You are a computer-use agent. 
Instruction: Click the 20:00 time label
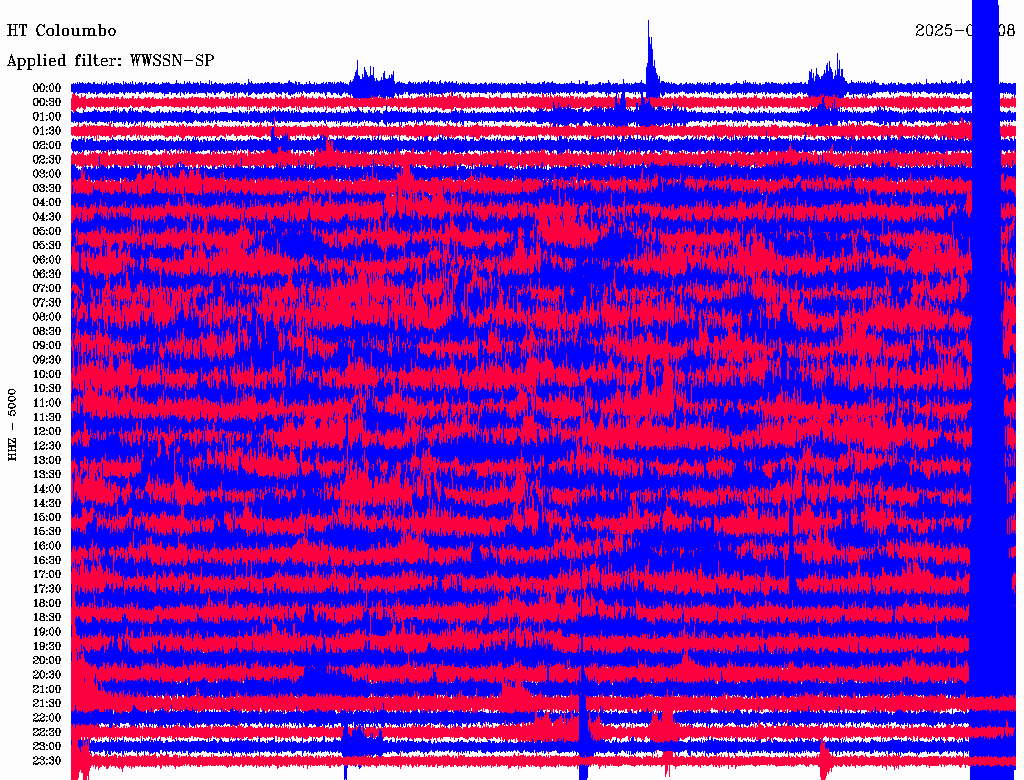[x=47, y=661]
